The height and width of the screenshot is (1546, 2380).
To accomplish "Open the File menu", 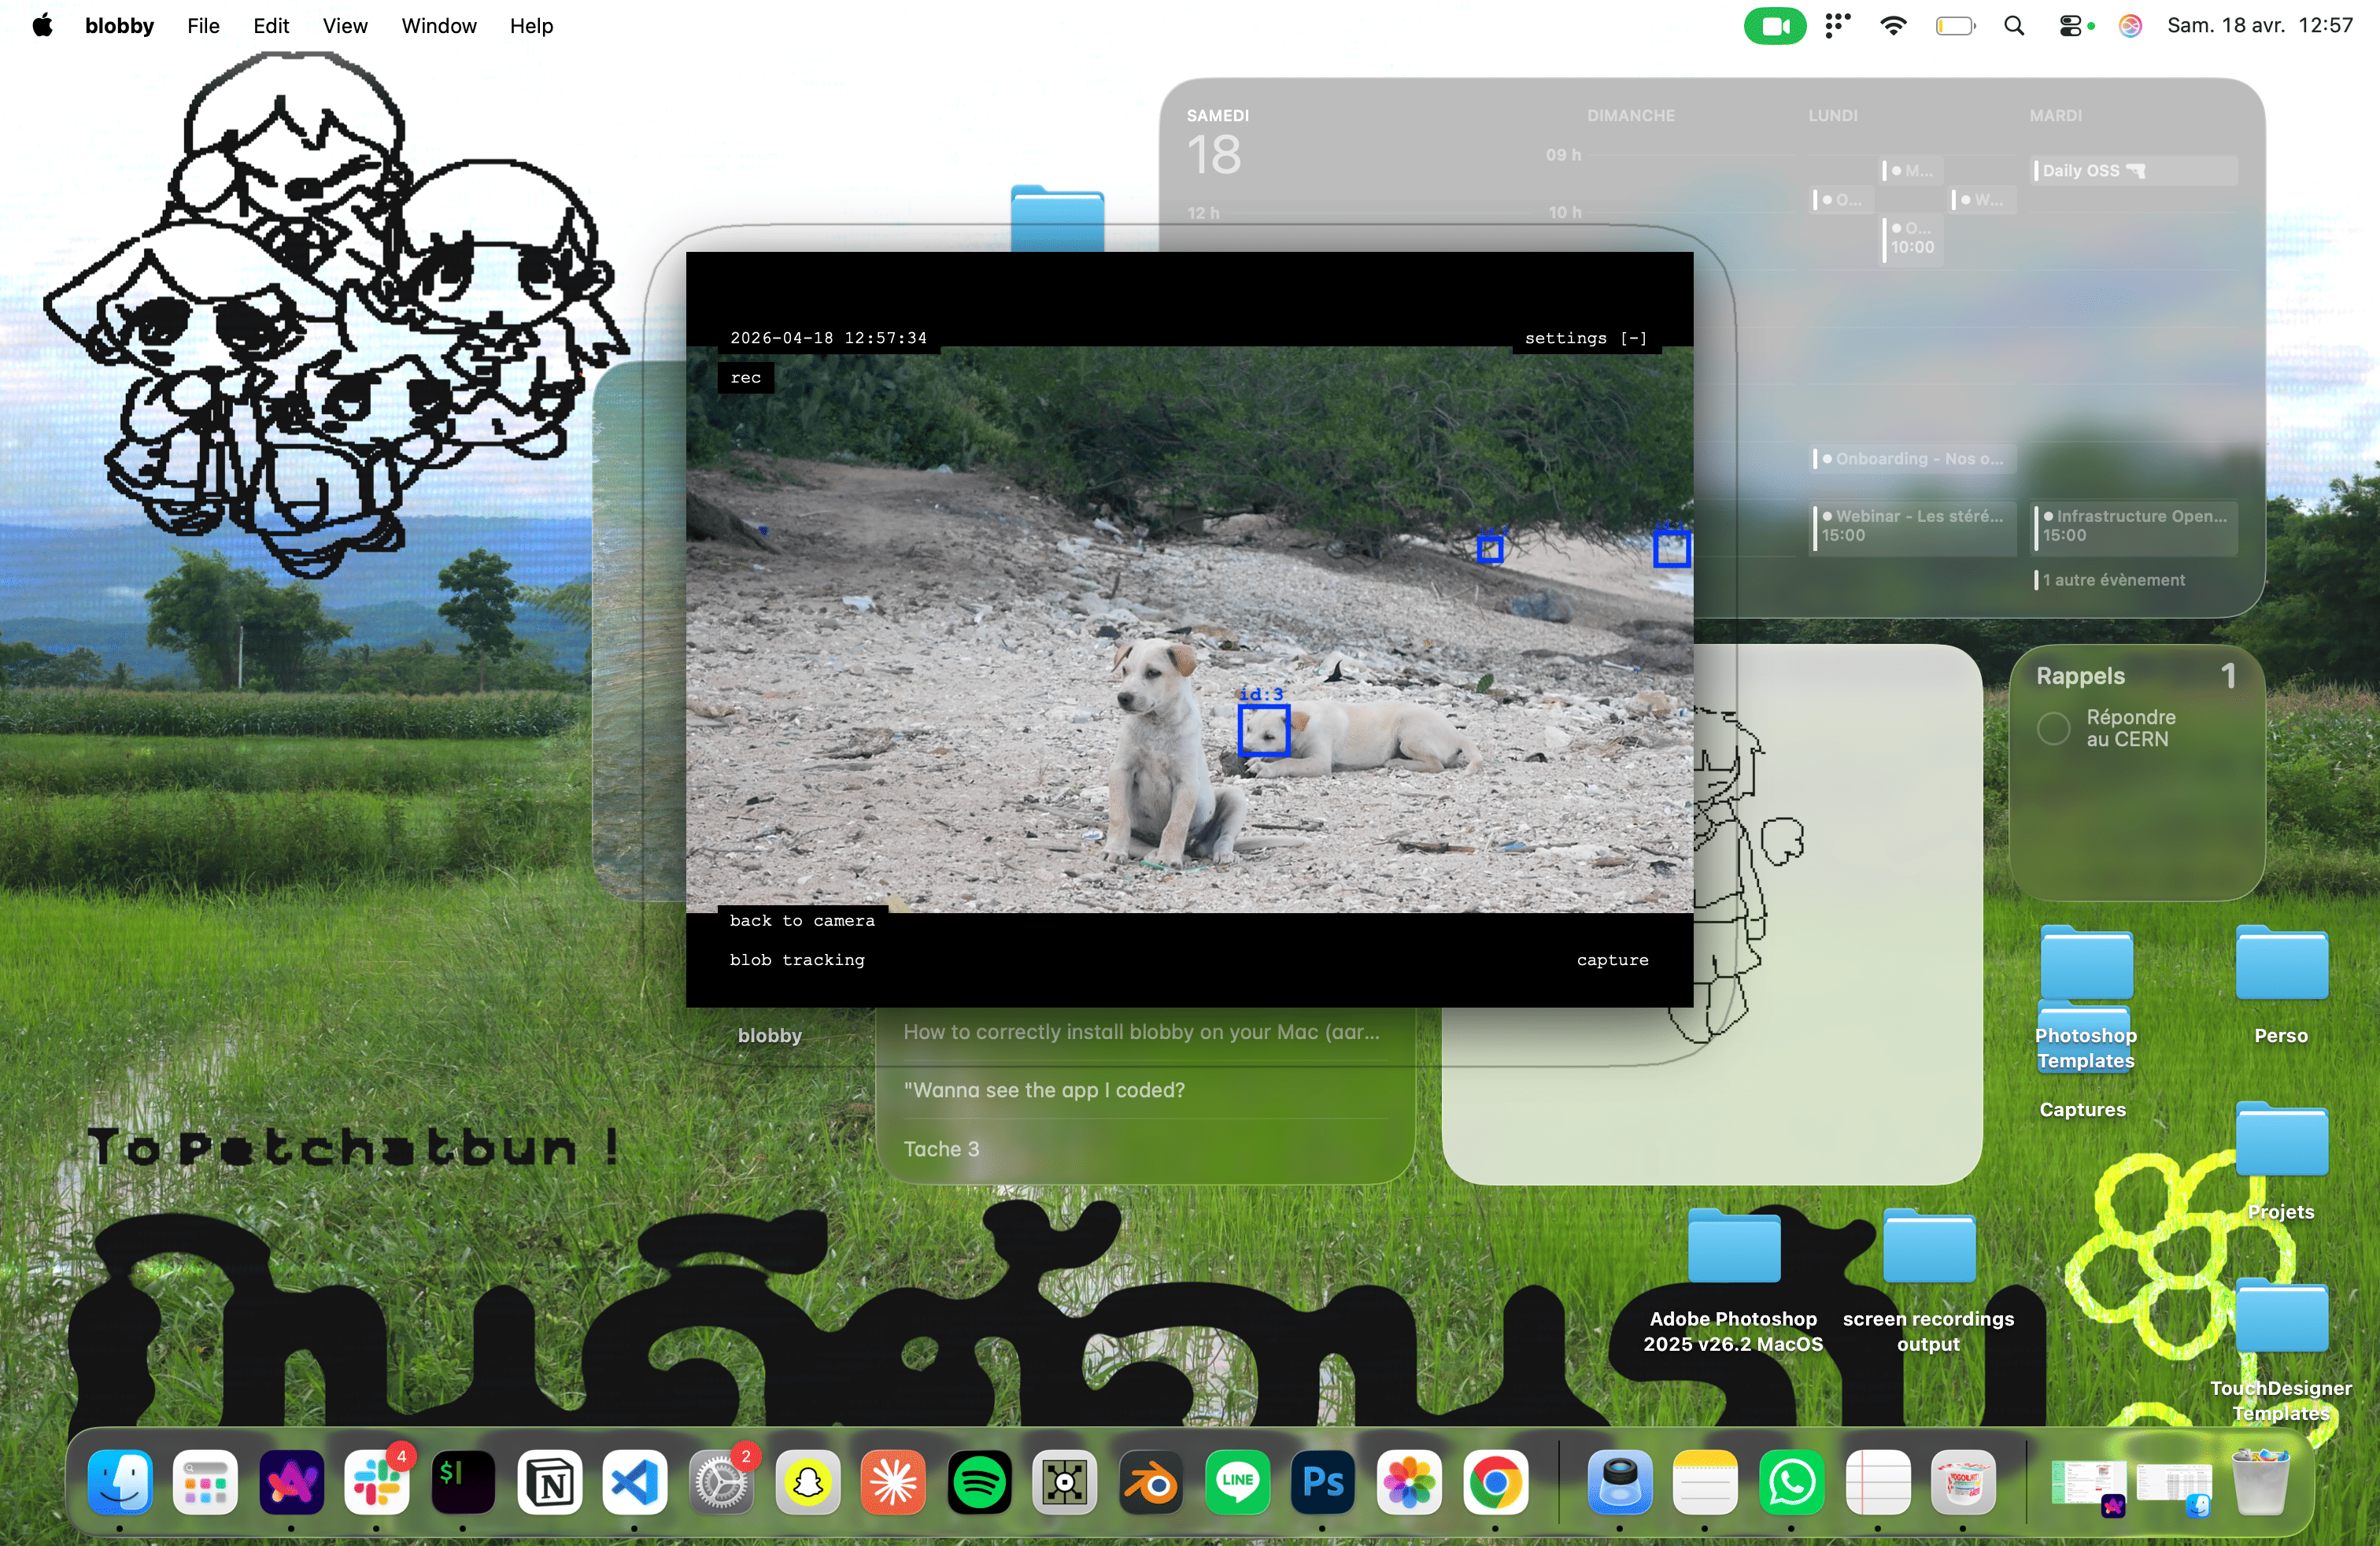I will click(x=203, y=26).
